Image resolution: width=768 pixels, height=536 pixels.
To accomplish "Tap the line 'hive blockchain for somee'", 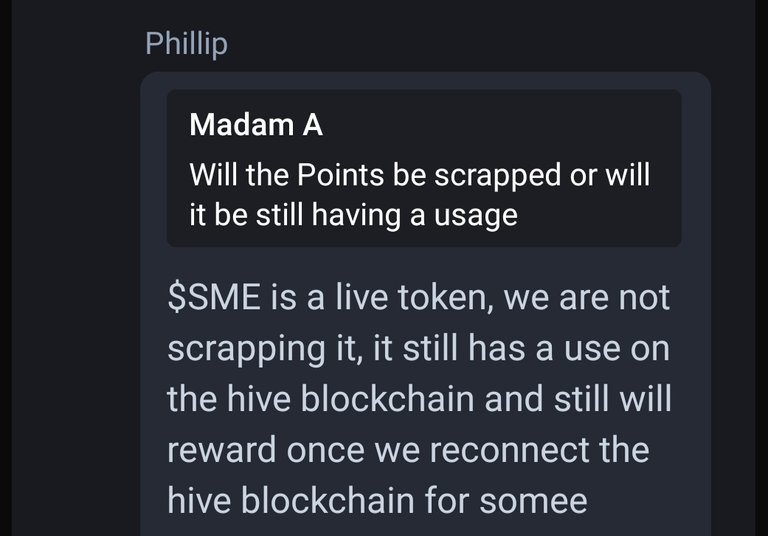I will tap(377, 500).
